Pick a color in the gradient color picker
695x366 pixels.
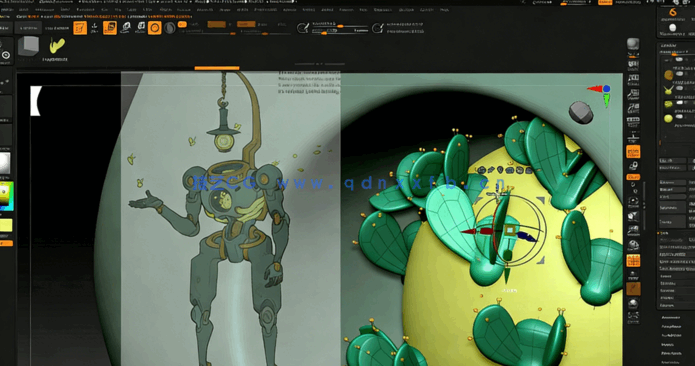(x=7, y=196)
